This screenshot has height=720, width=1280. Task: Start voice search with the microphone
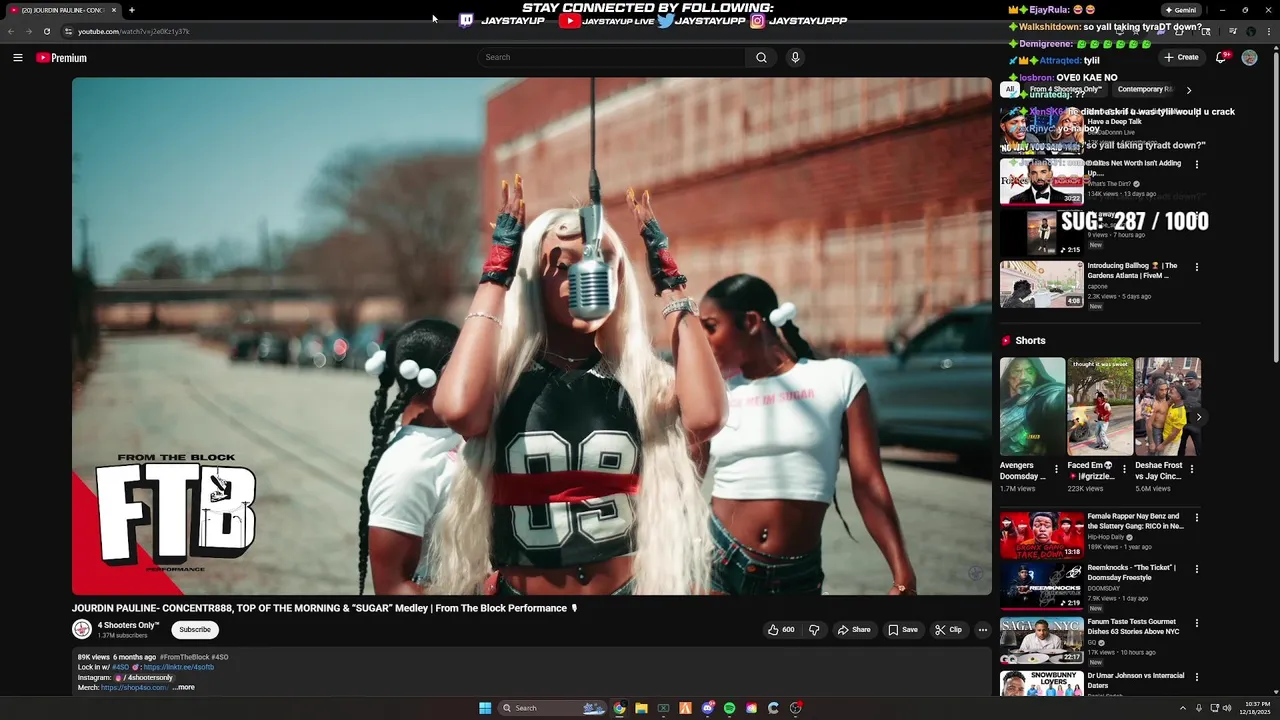795,58
